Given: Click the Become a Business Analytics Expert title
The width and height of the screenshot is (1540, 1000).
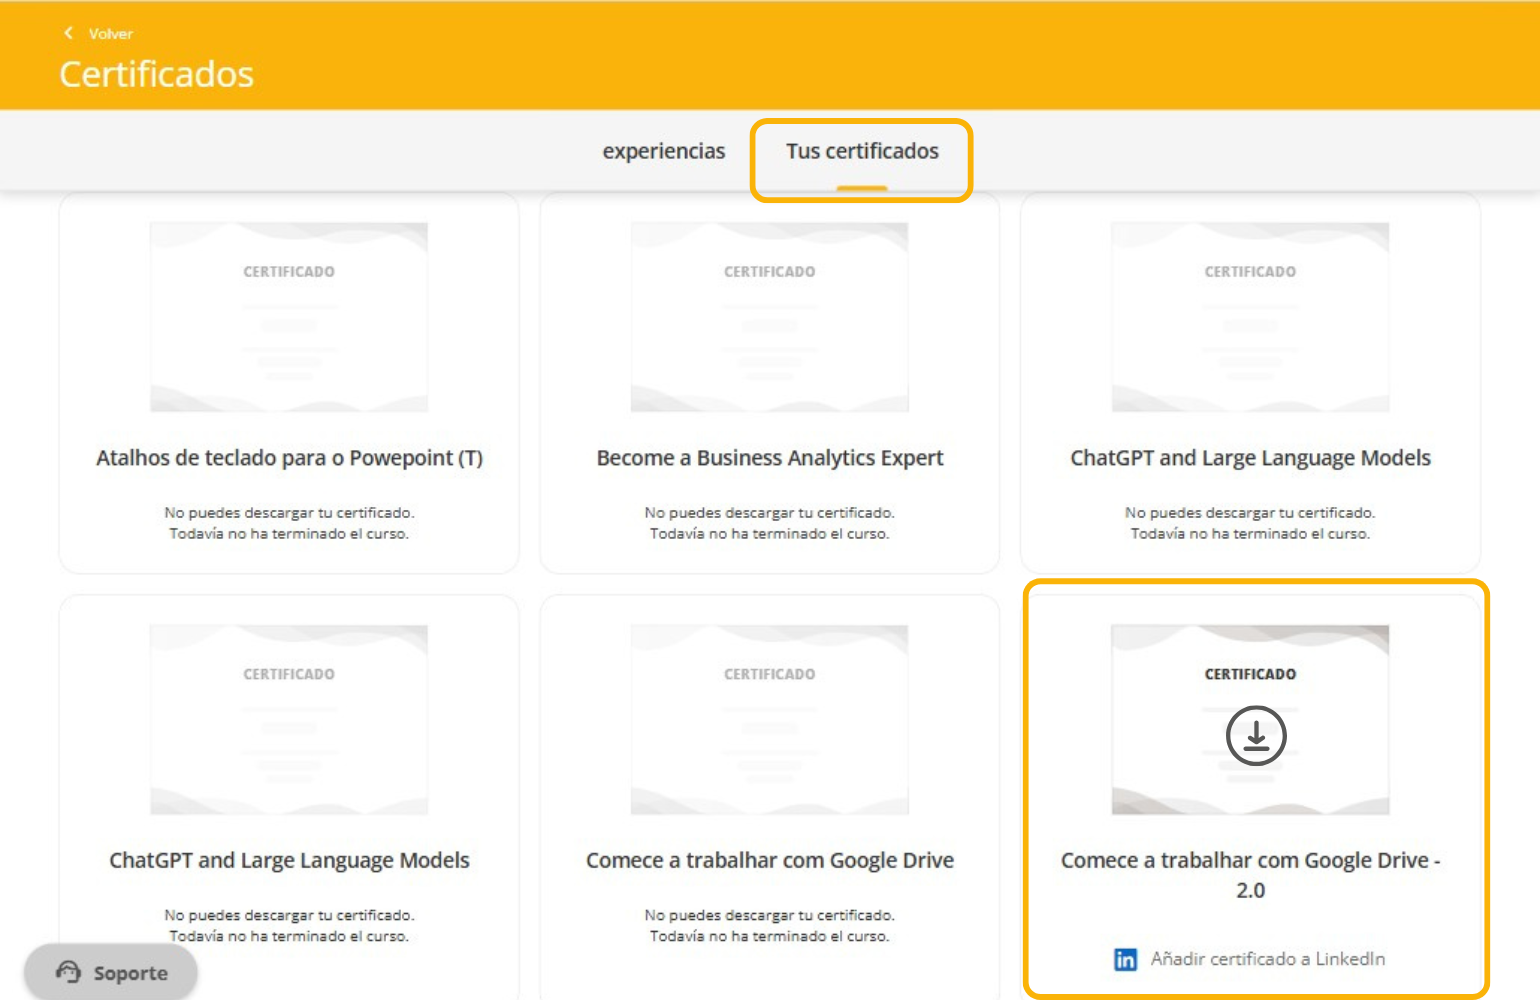Looking at the screenshot, I should point(769,458).
